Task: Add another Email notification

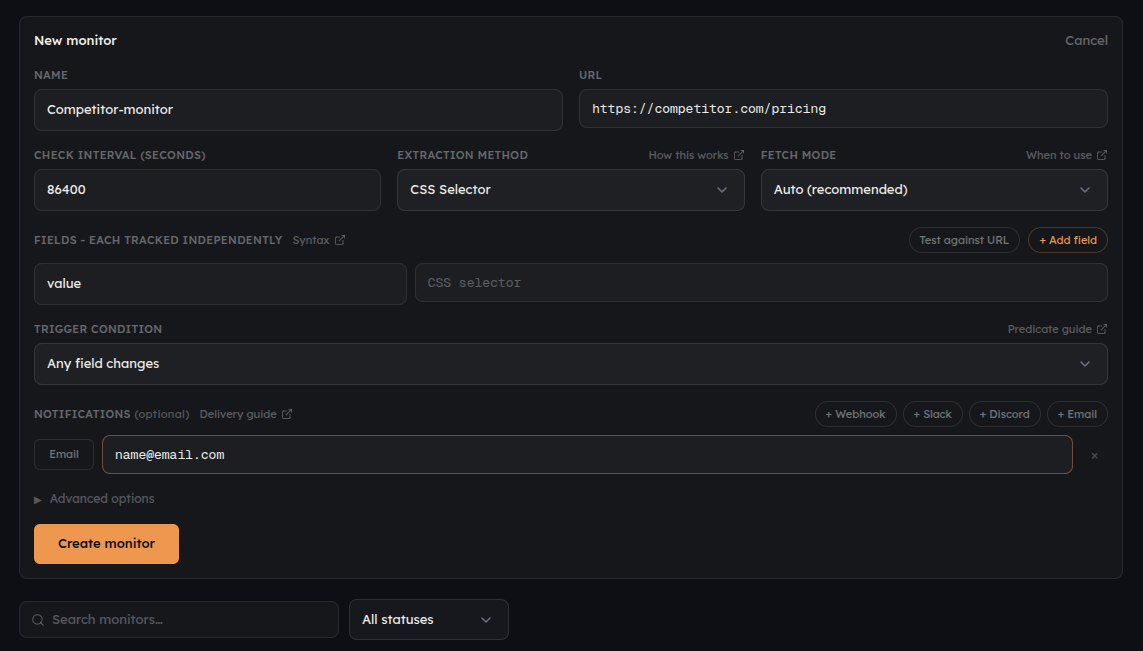Action: point(1077,414)
